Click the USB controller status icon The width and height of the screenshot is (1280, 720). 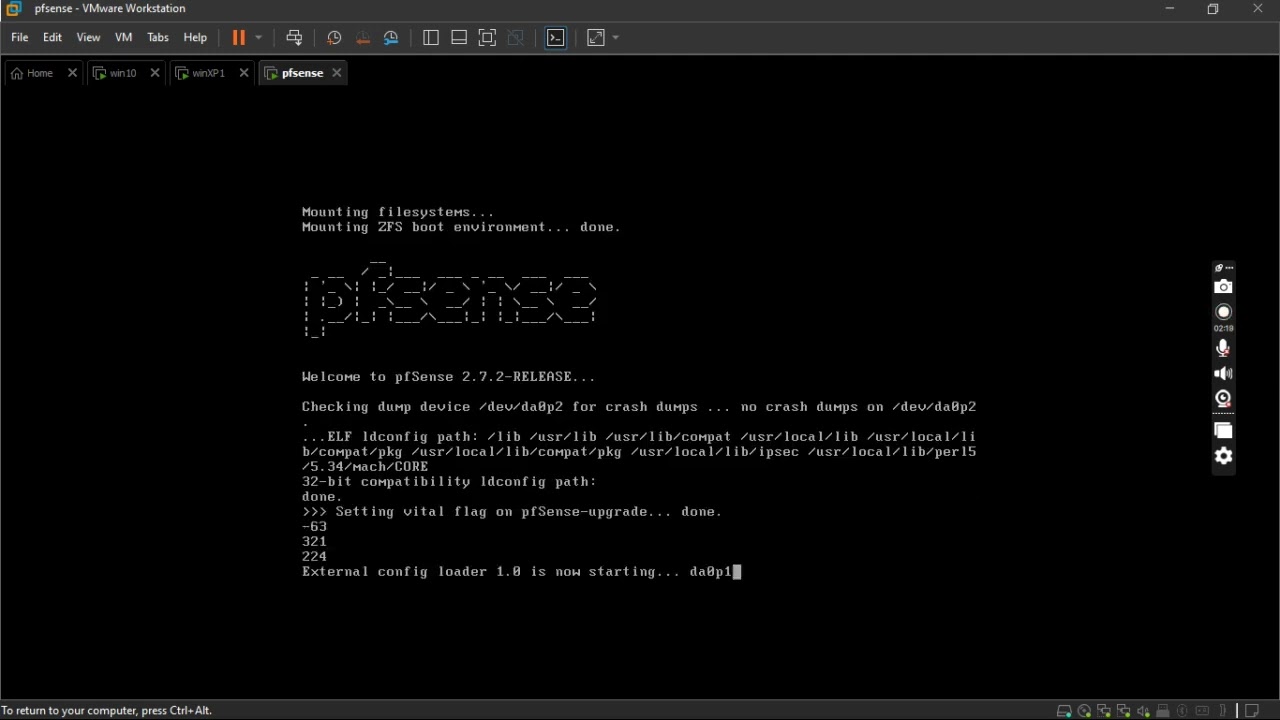(1163, 711)
